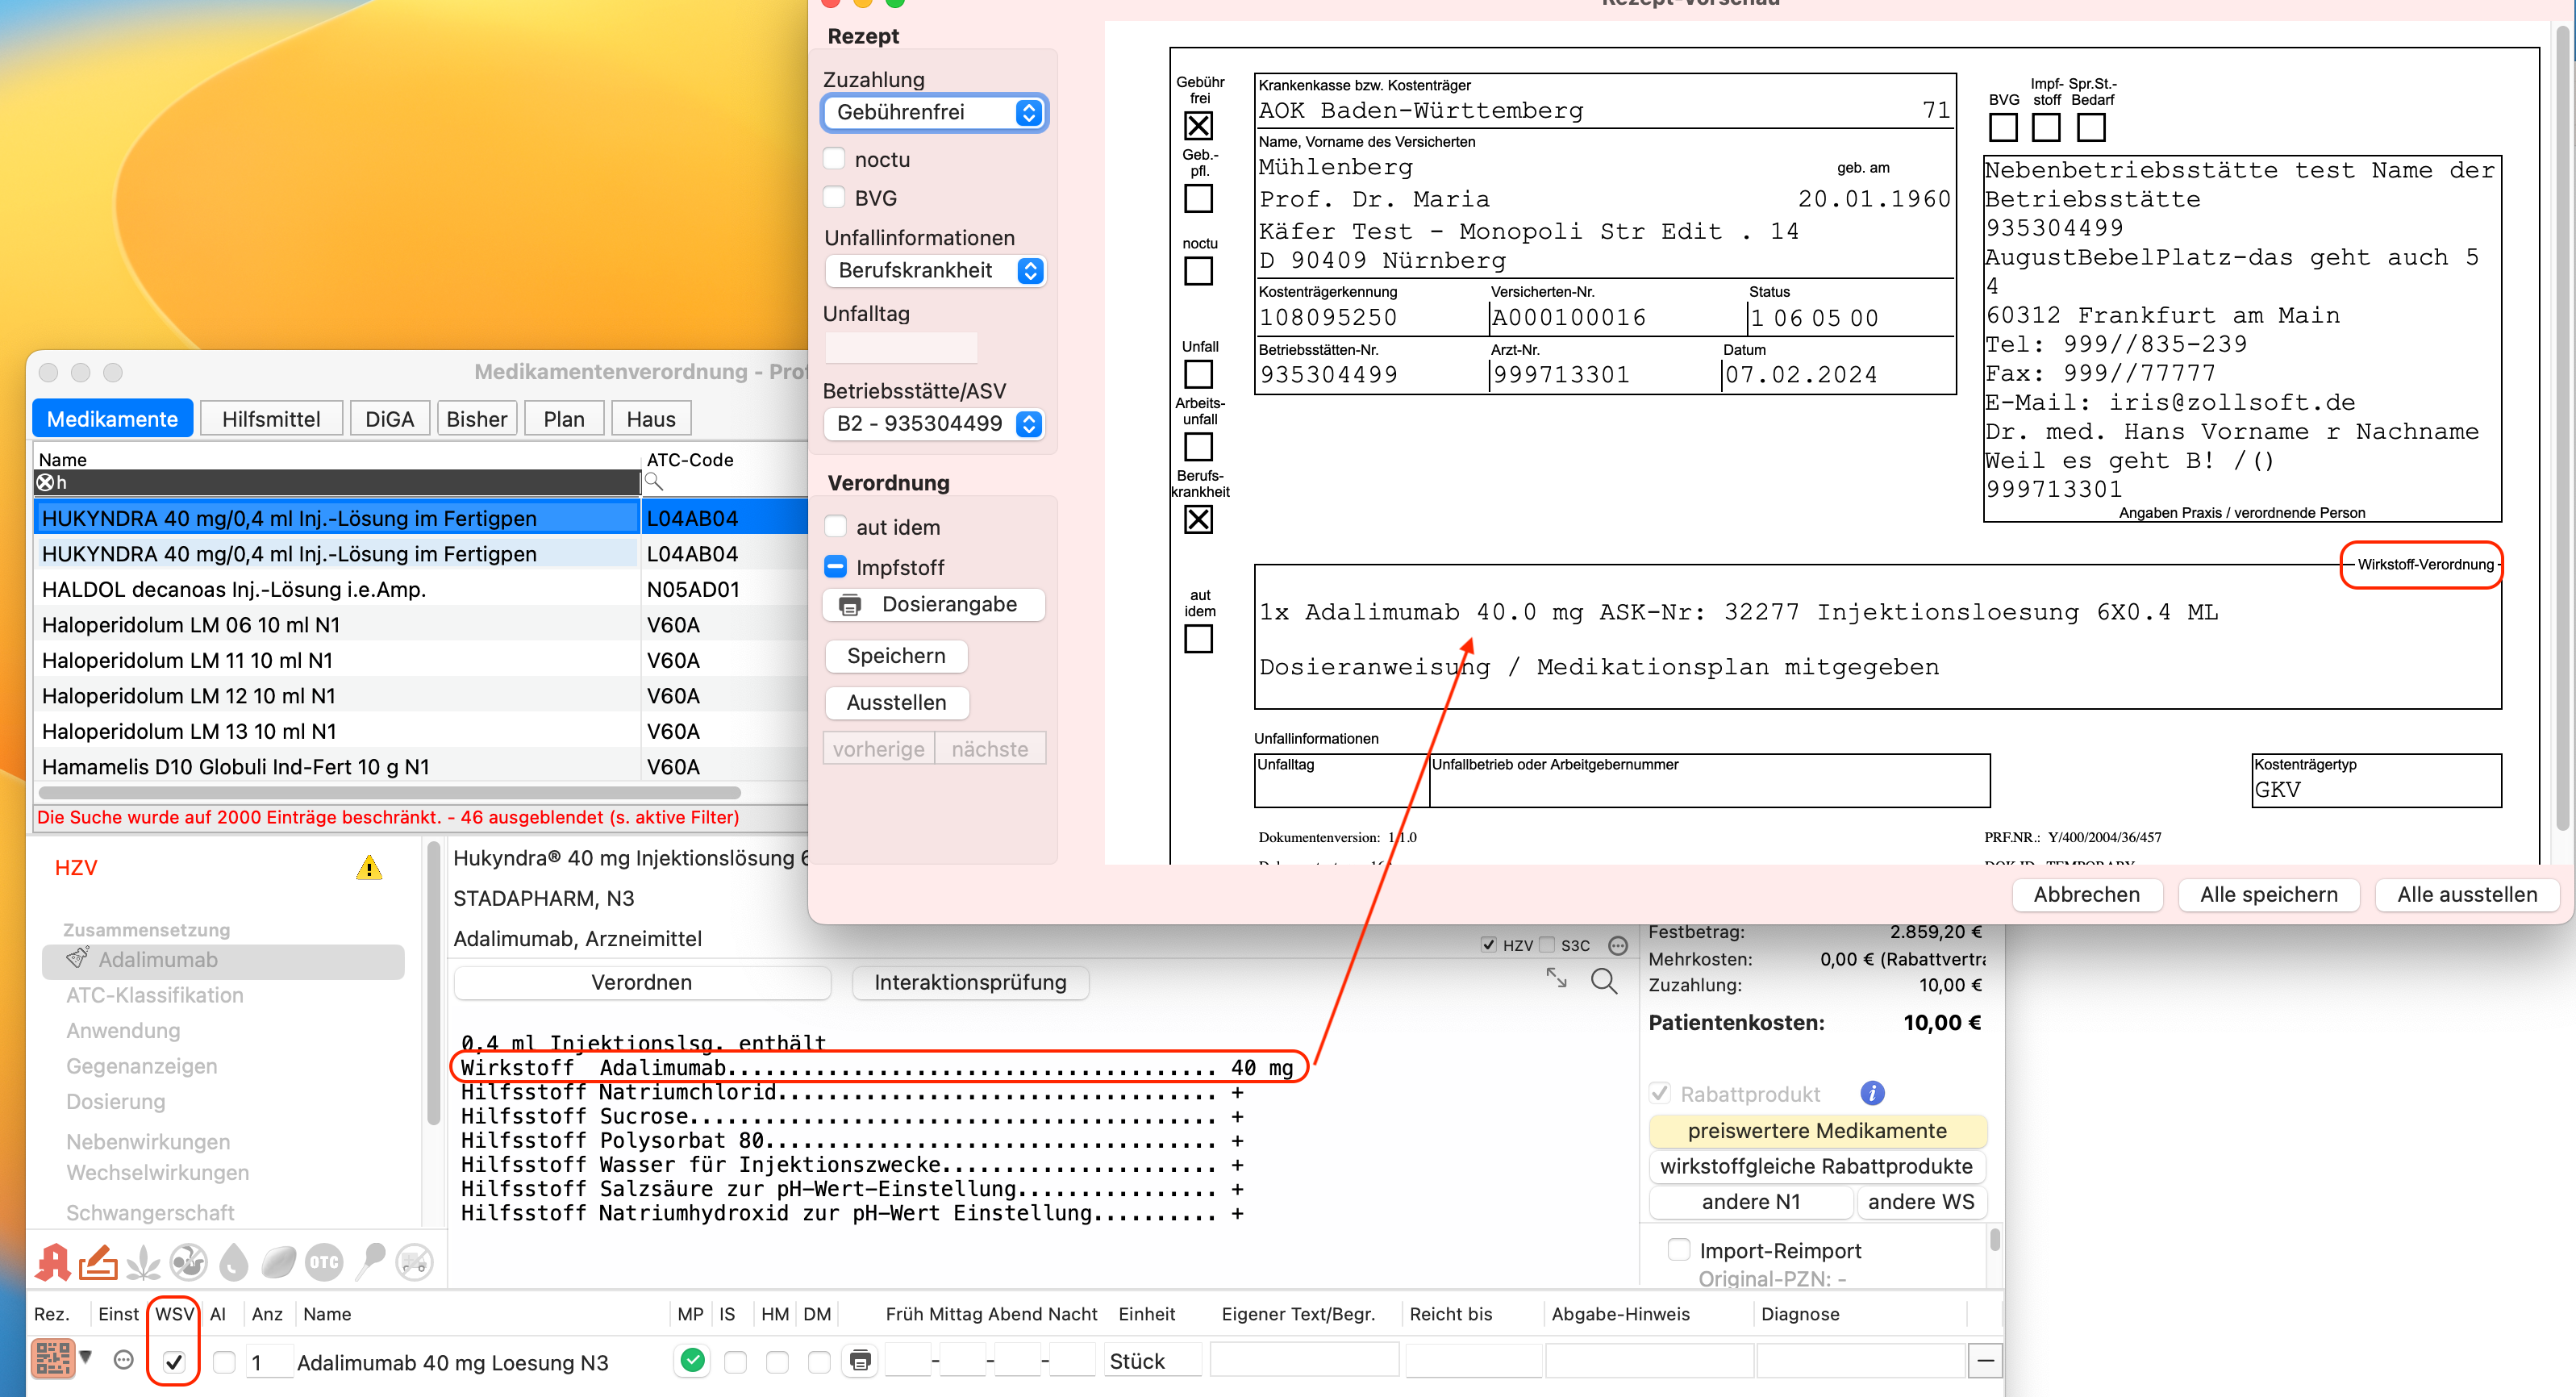The width and height of the screenshot is (2576, 1397).
Task: Click the andere WS button
Action: point(1921,1201)
